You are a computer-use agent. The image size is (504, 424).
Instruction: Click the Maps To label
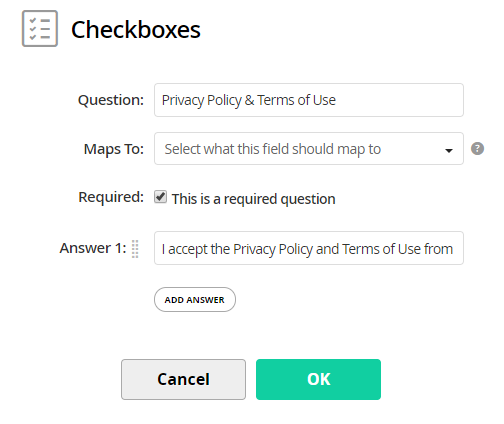[x=114, y=149]
